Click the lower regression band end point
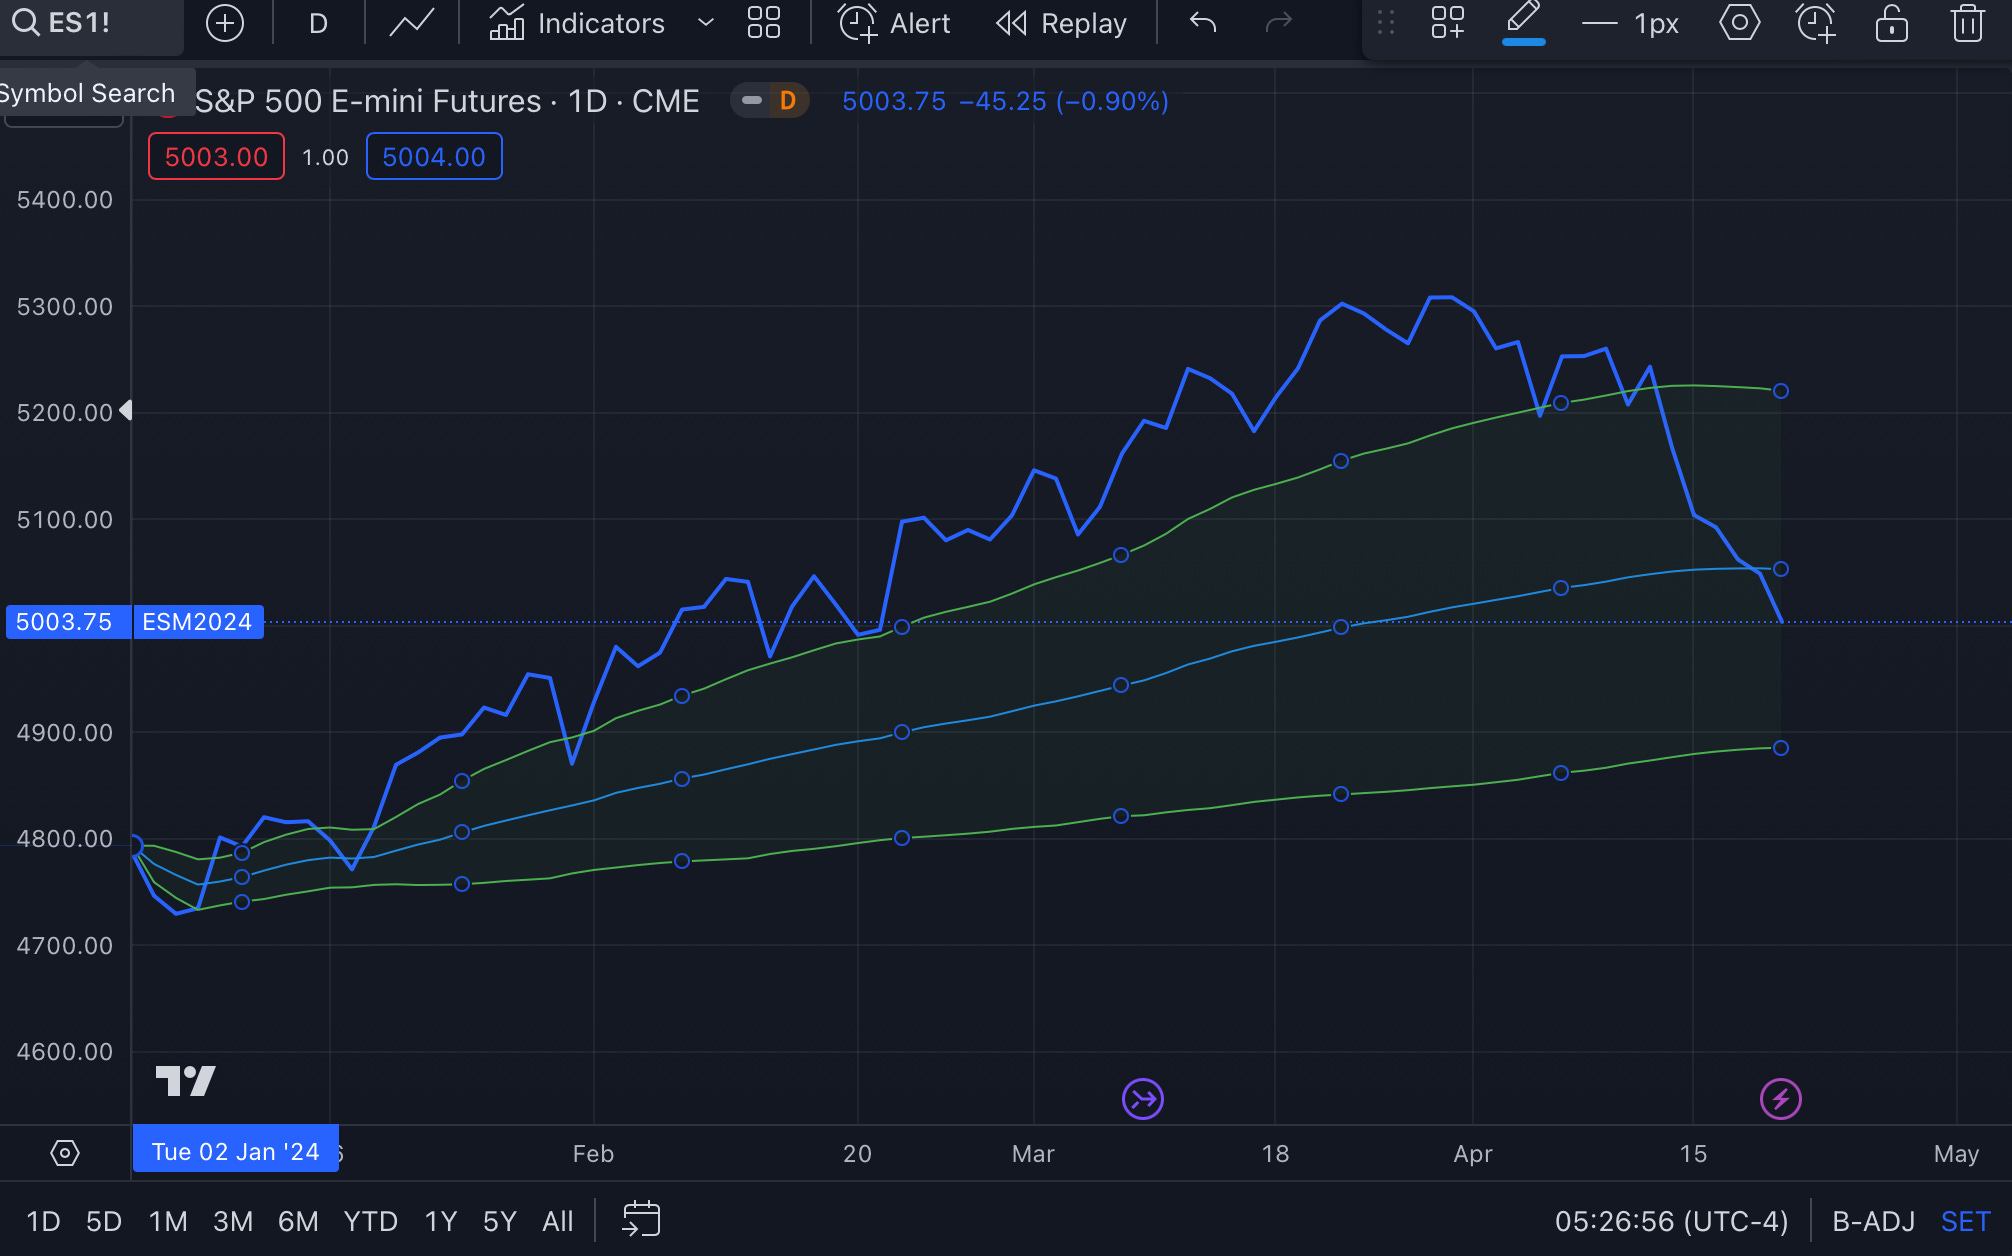This screenshot has width=2012, height=1256. tap(1781, 748)
